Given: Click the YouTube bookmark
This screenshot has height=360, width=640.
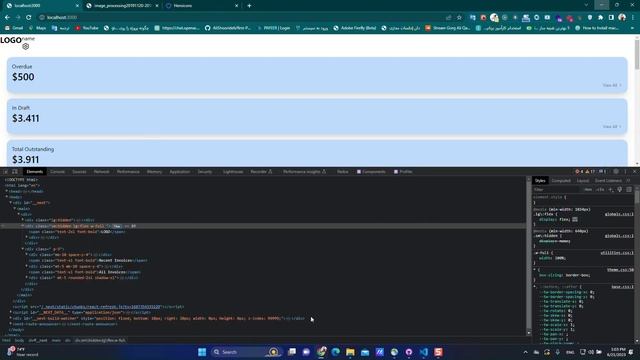Looking at the screenshot, I should coord(87,28).
